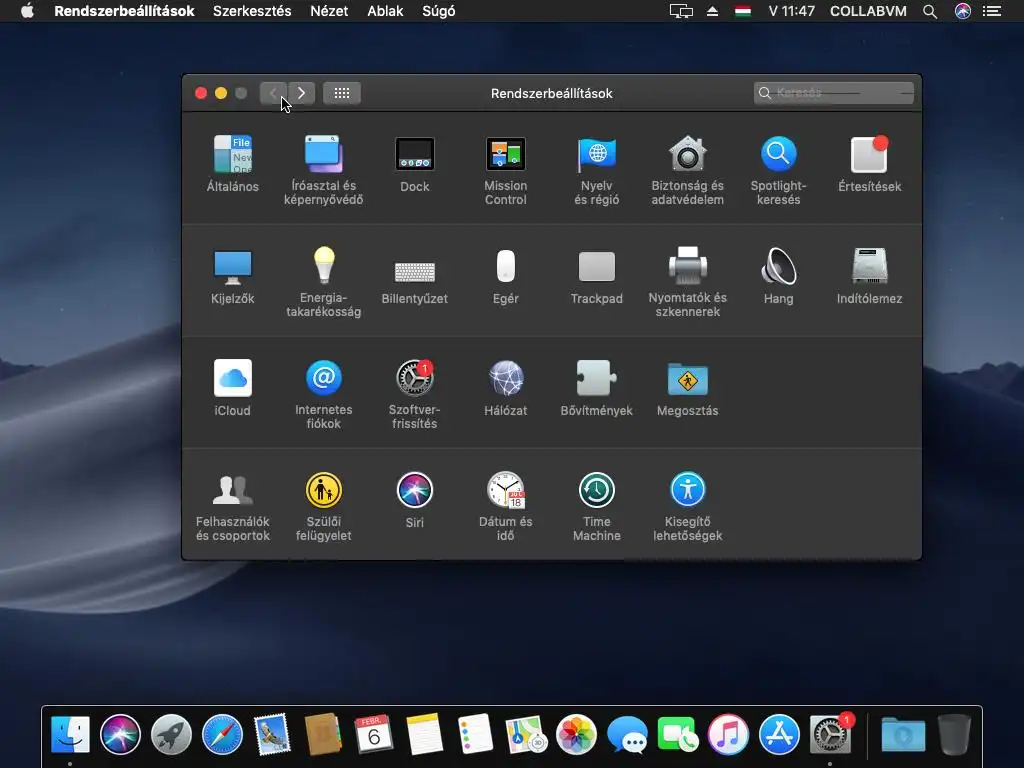Open Spotlight-keresés preferences
1024x768 pixels.
pyautogui.click(x=778, y=170)
